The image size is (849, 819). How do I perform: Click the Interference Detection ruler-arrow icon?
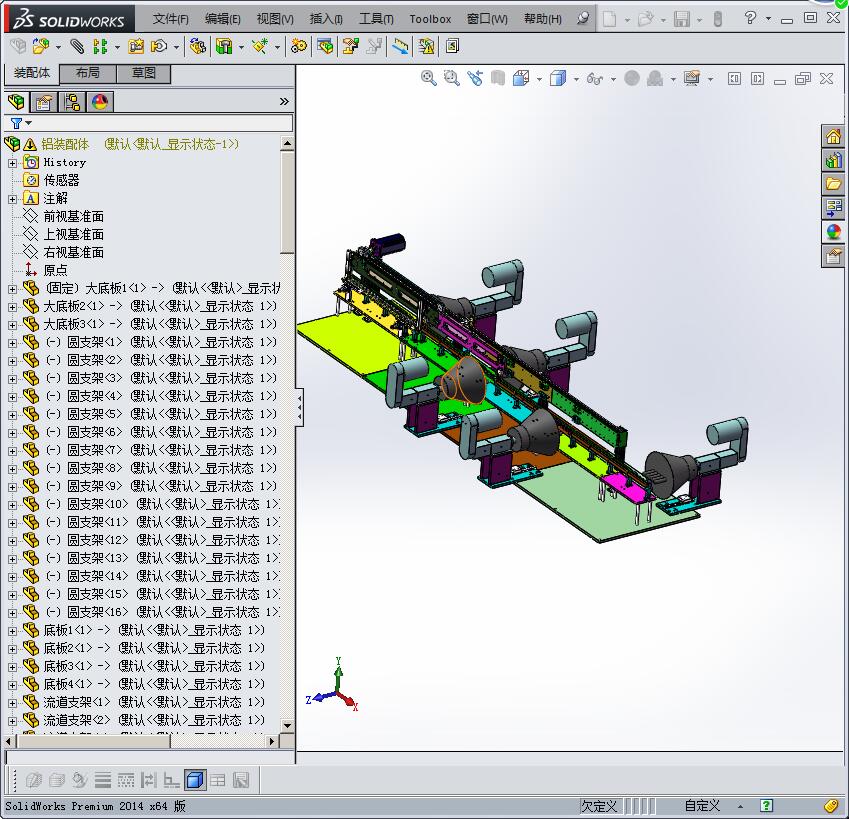coord(400,47)
